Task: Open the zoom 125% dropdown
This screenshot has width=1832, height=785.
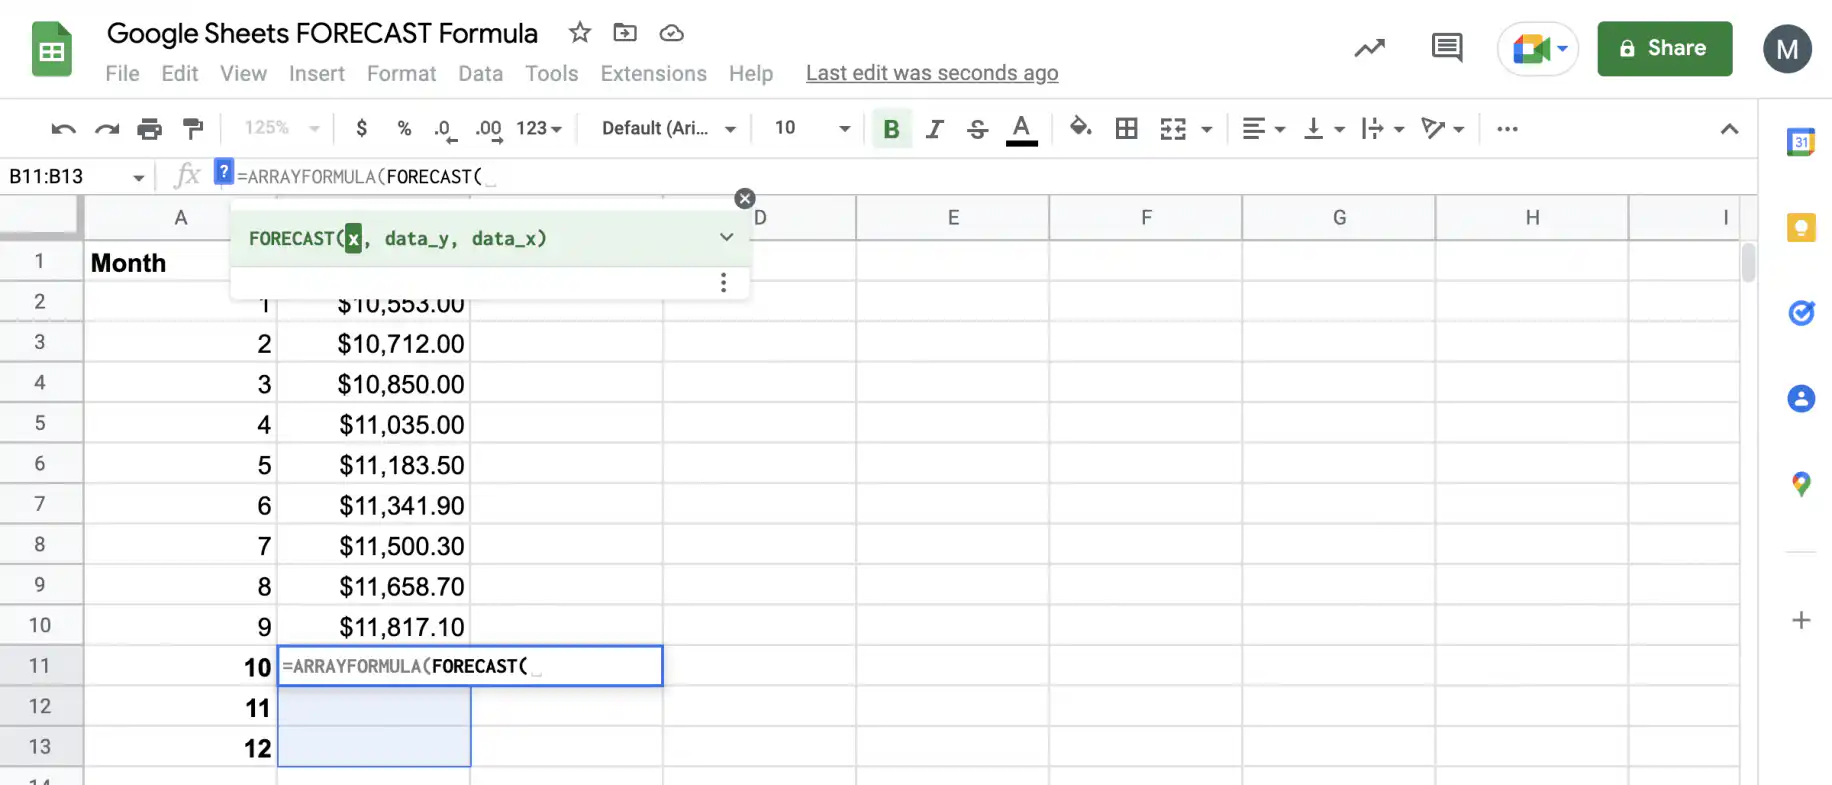Action: tap(282, 128)
